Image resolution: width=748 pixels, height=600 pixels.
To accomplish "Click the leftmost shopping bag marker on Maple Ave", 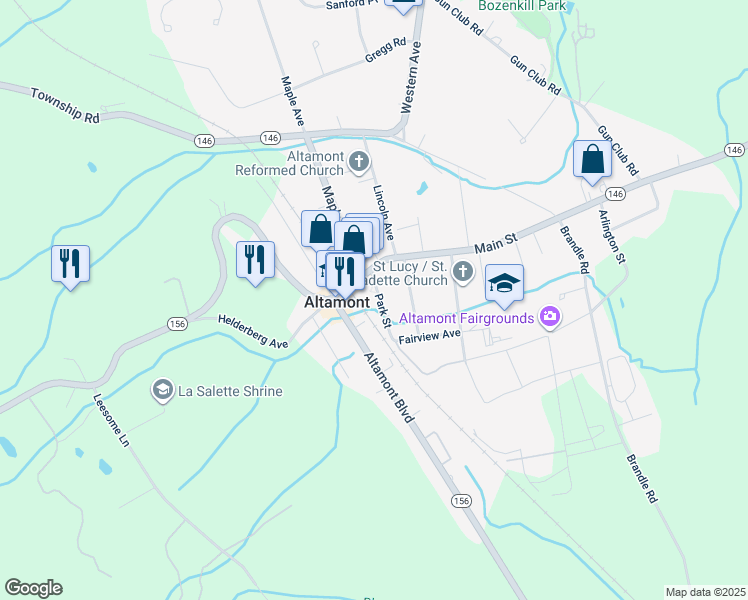I will click(x=320, y=230).
